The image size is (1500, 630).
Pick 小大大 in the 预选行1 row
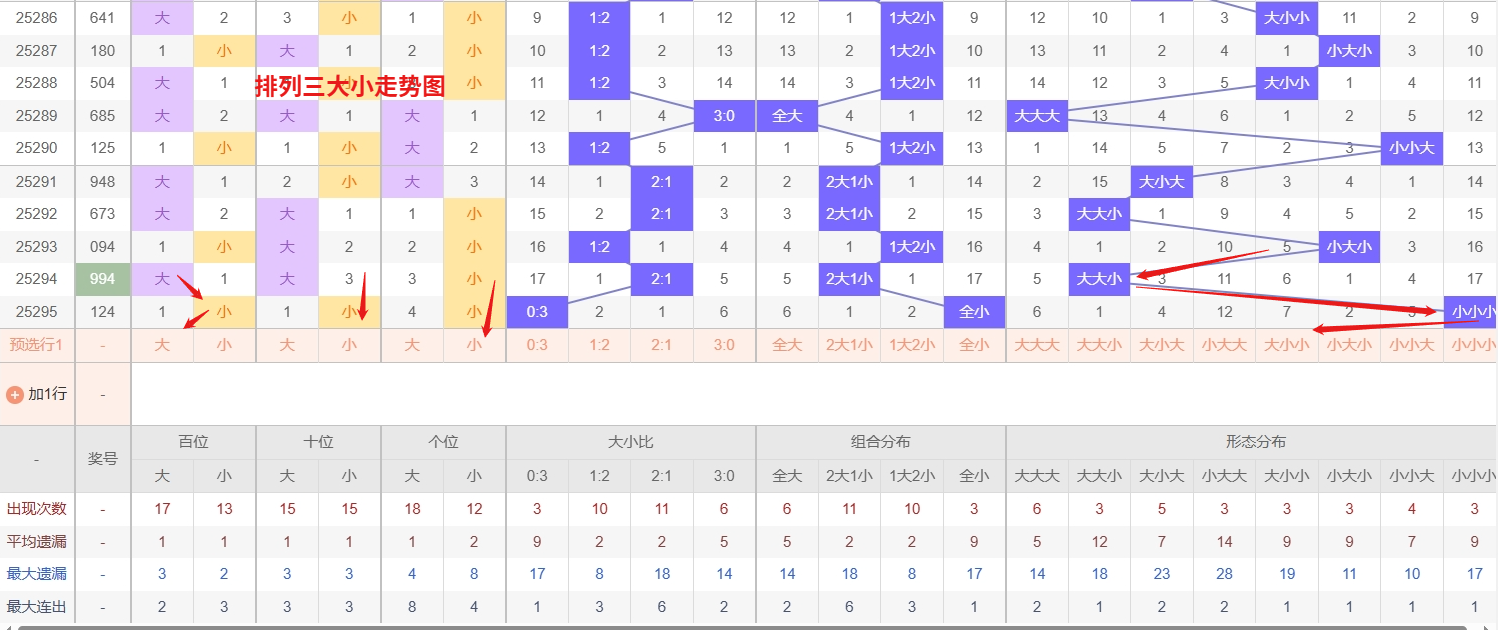point(1224,345)
